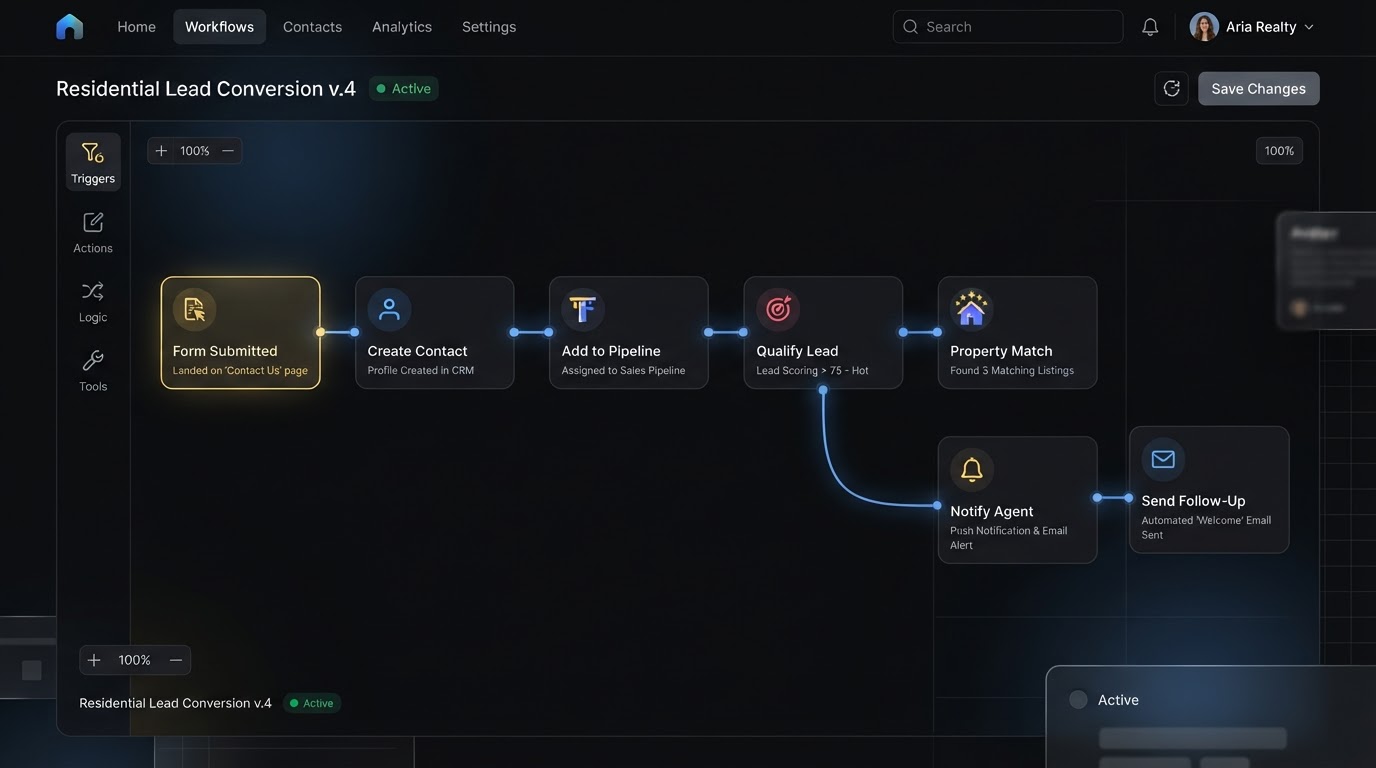Select the Workflows tab
1376x768 pixels.
pyautogui.click(x=219, y=27)
